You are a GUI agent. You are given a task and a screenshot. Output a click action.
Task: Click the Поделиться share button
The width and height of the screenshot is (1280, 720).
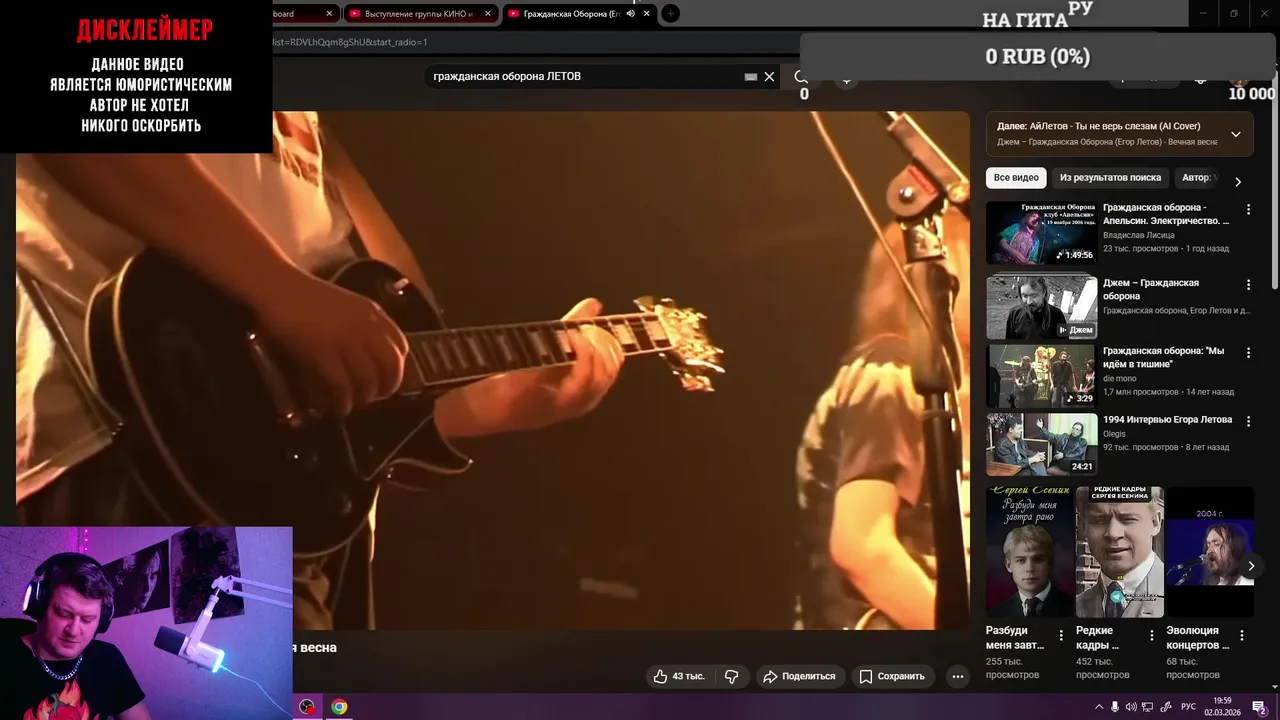coord(799,676)
